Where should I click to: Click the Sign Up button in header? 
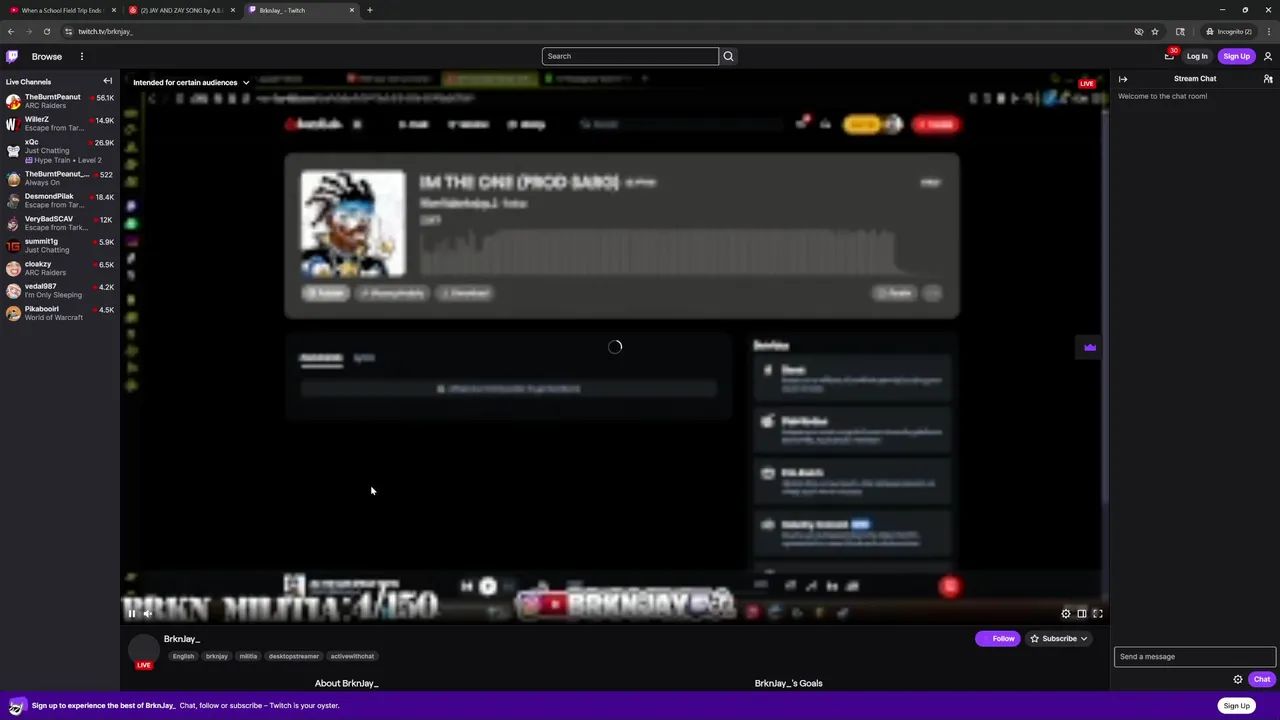1236,56
